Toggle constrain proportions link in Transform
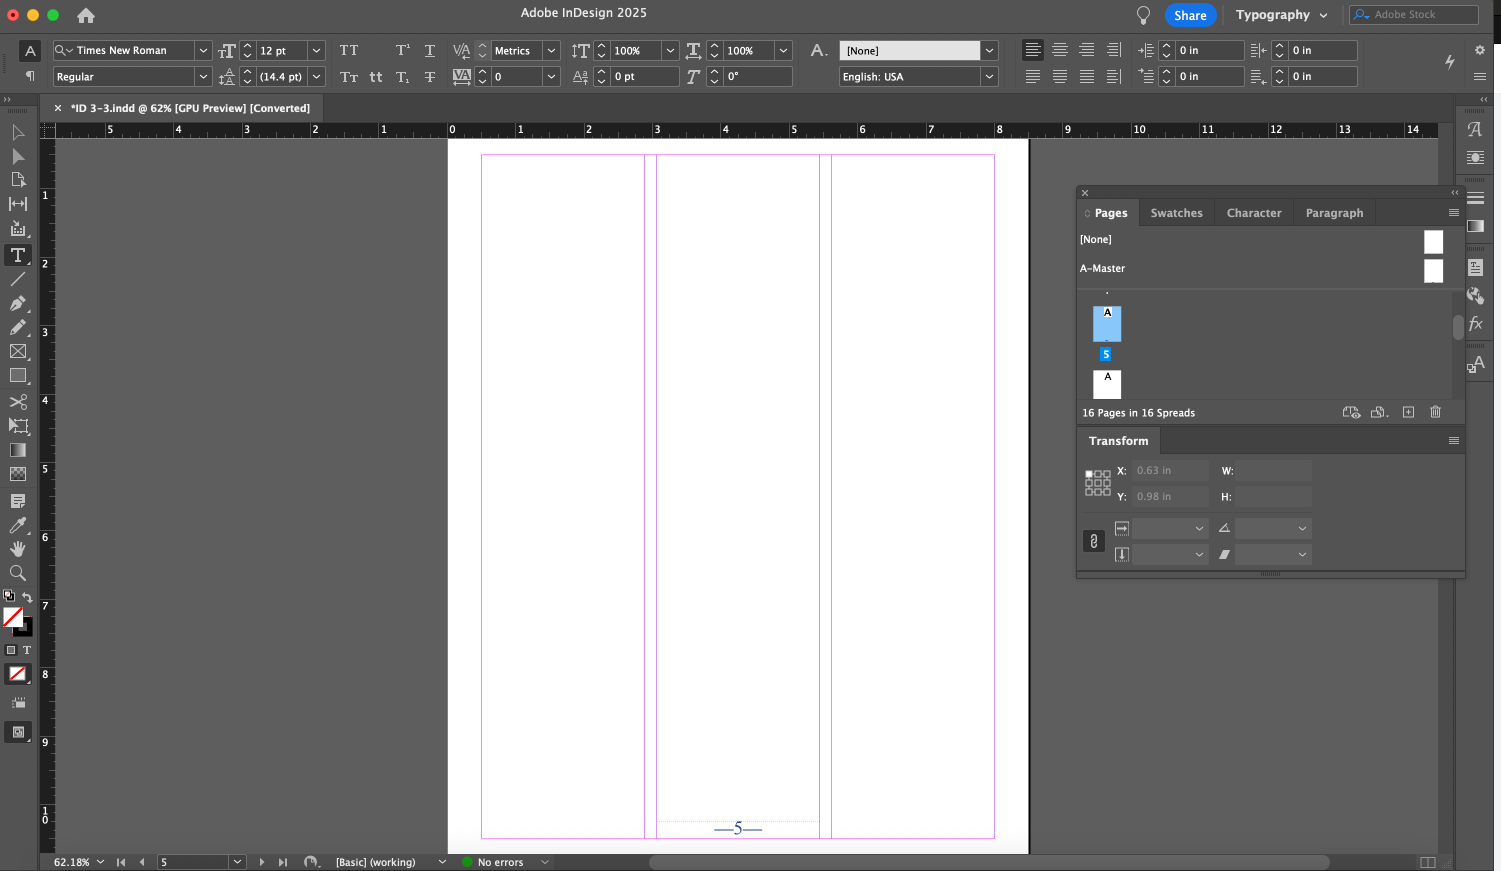The image size is (1501, 871). tap(1093, 541)
